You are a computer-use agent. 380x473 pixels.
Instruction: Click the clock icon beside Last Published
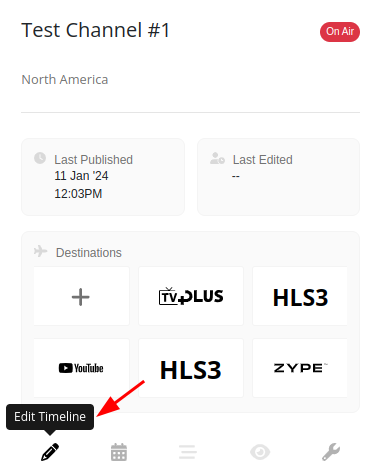40,158
